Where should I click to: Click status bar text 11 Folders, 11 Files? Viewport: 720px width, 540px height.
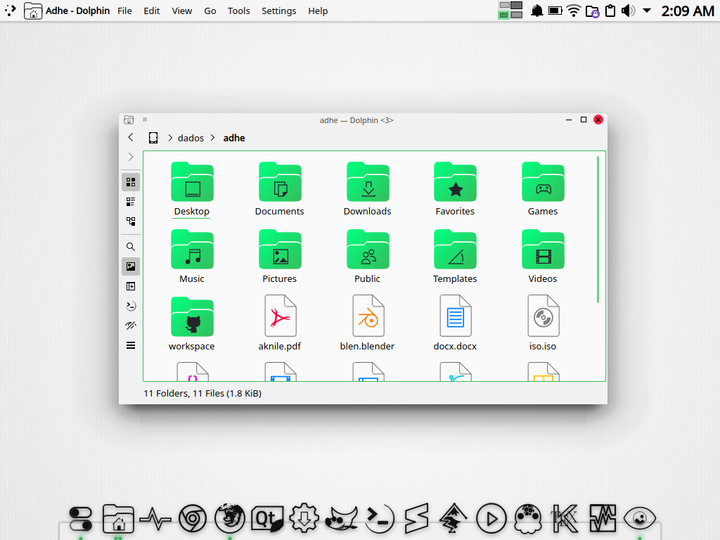(202, 394)
